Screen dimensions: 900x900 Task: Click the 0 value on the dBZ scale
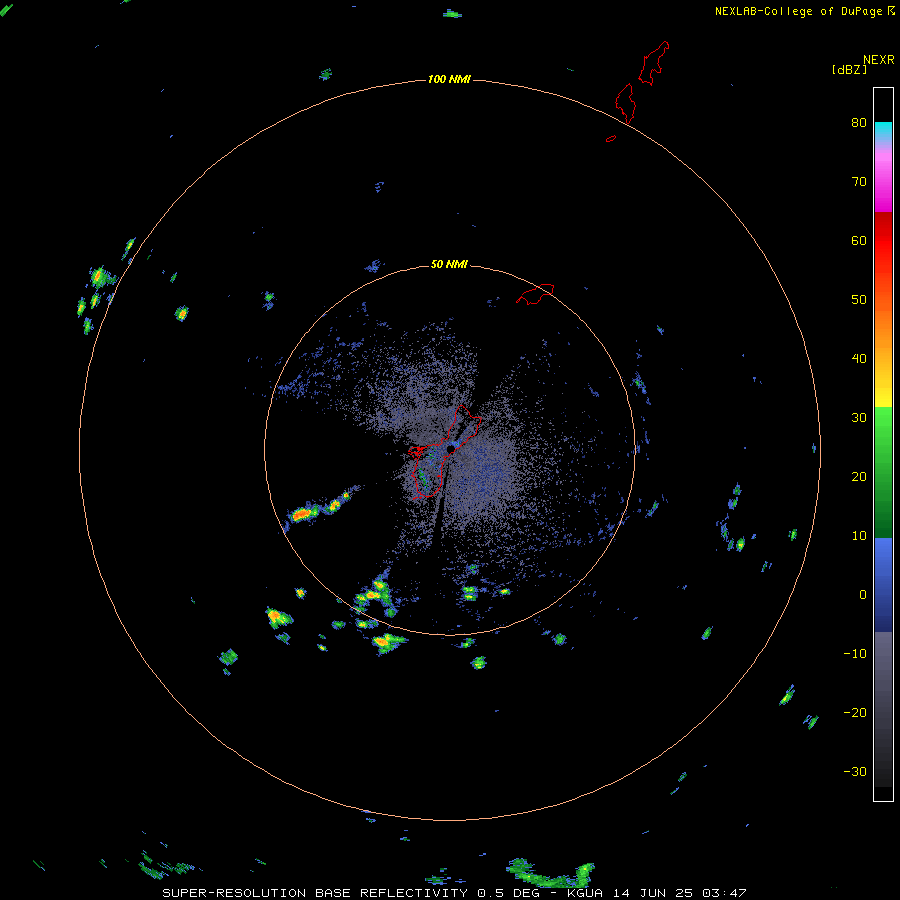click(x=863, y=595)
